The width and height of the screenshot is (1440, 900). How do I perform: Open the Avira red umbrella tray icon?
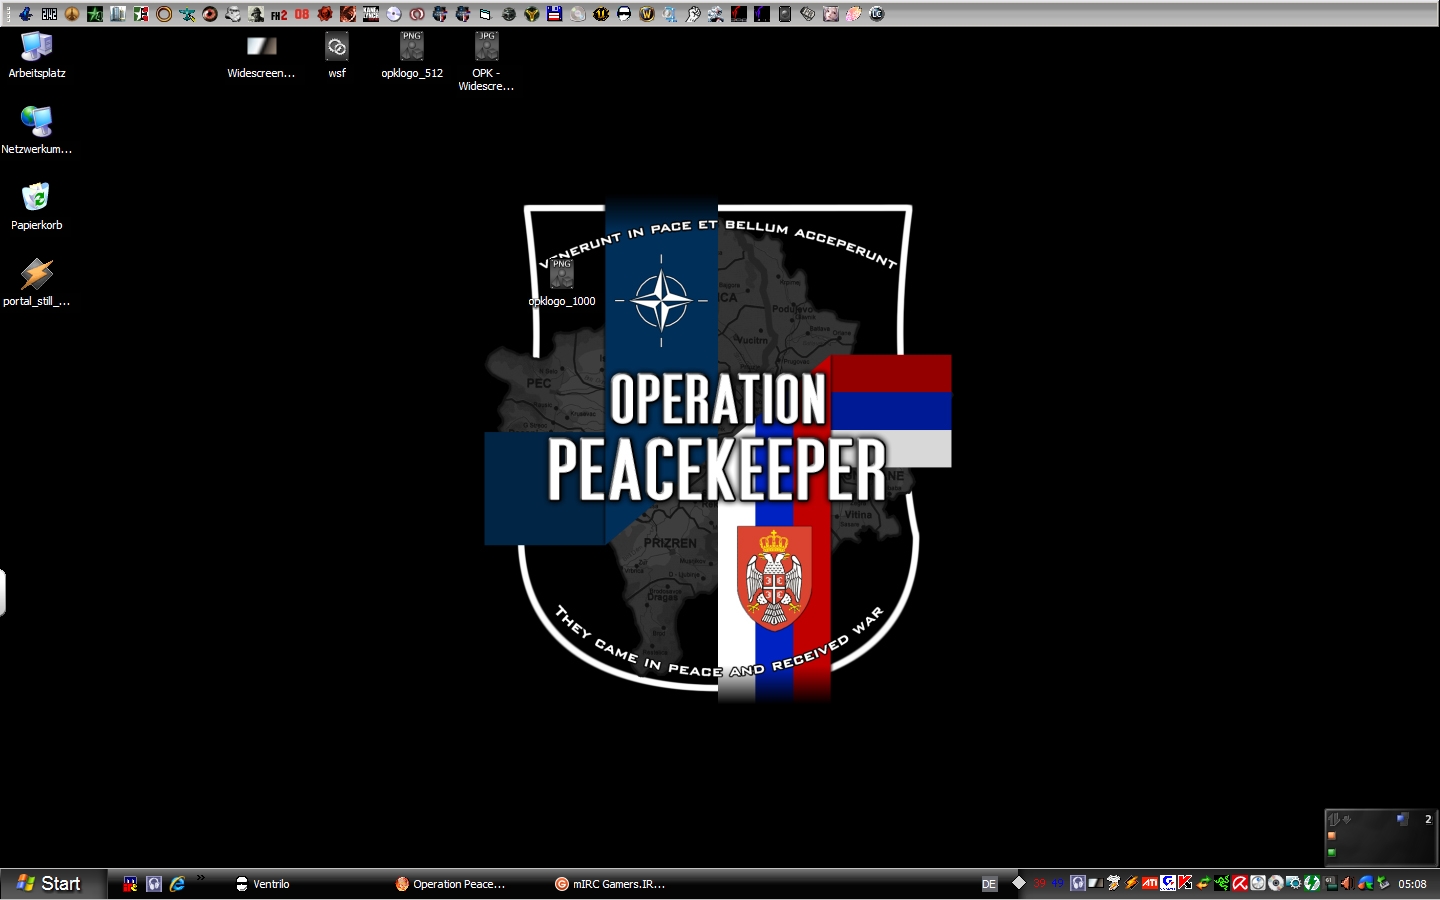coord(1240,883)
